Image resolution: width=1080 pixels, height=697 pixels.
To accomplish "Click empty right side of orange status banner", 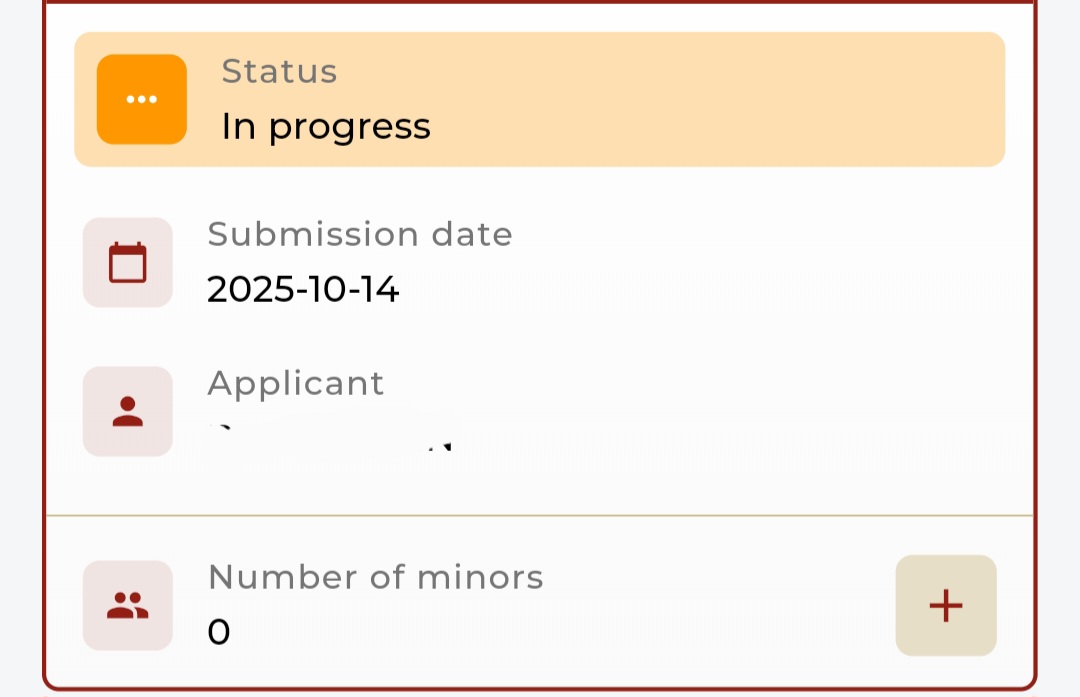I will pyautogui.click(x=750, y=99).
